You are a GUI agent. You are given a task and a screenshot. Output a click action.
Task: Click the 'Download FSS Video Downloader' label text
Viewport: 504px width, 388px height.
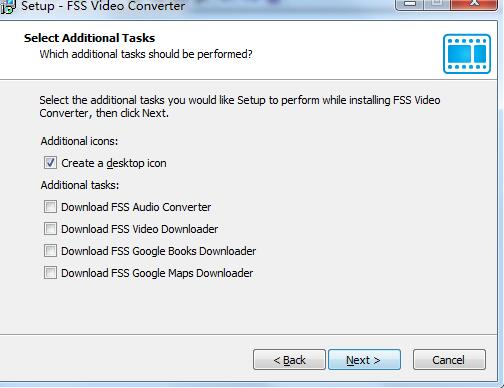click(x=140, y=229)
